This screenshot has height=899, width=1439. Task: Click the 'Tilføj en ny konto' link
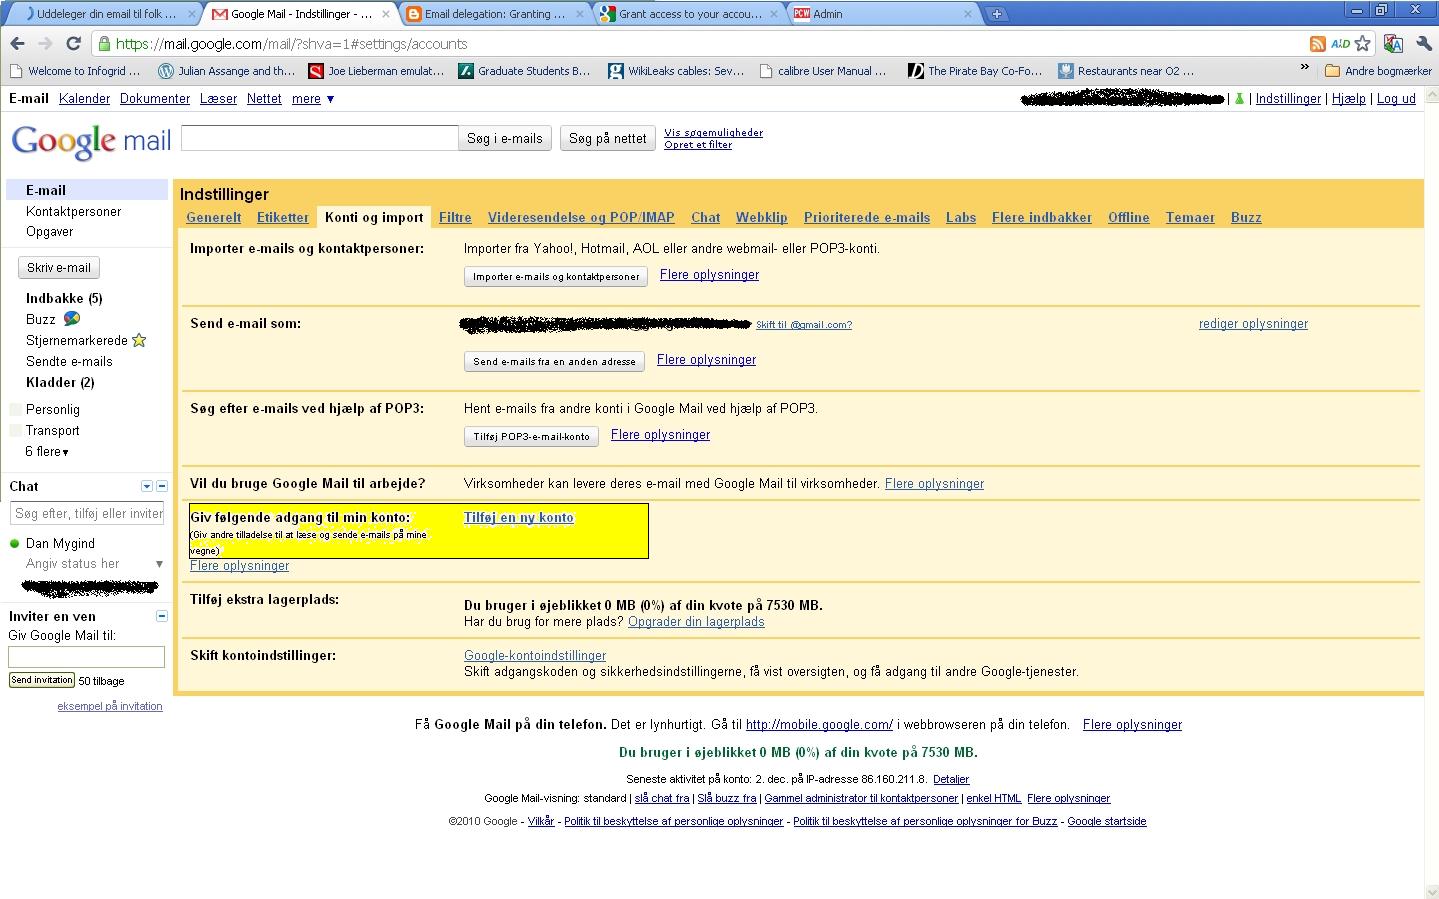click(x=518, y=518)
